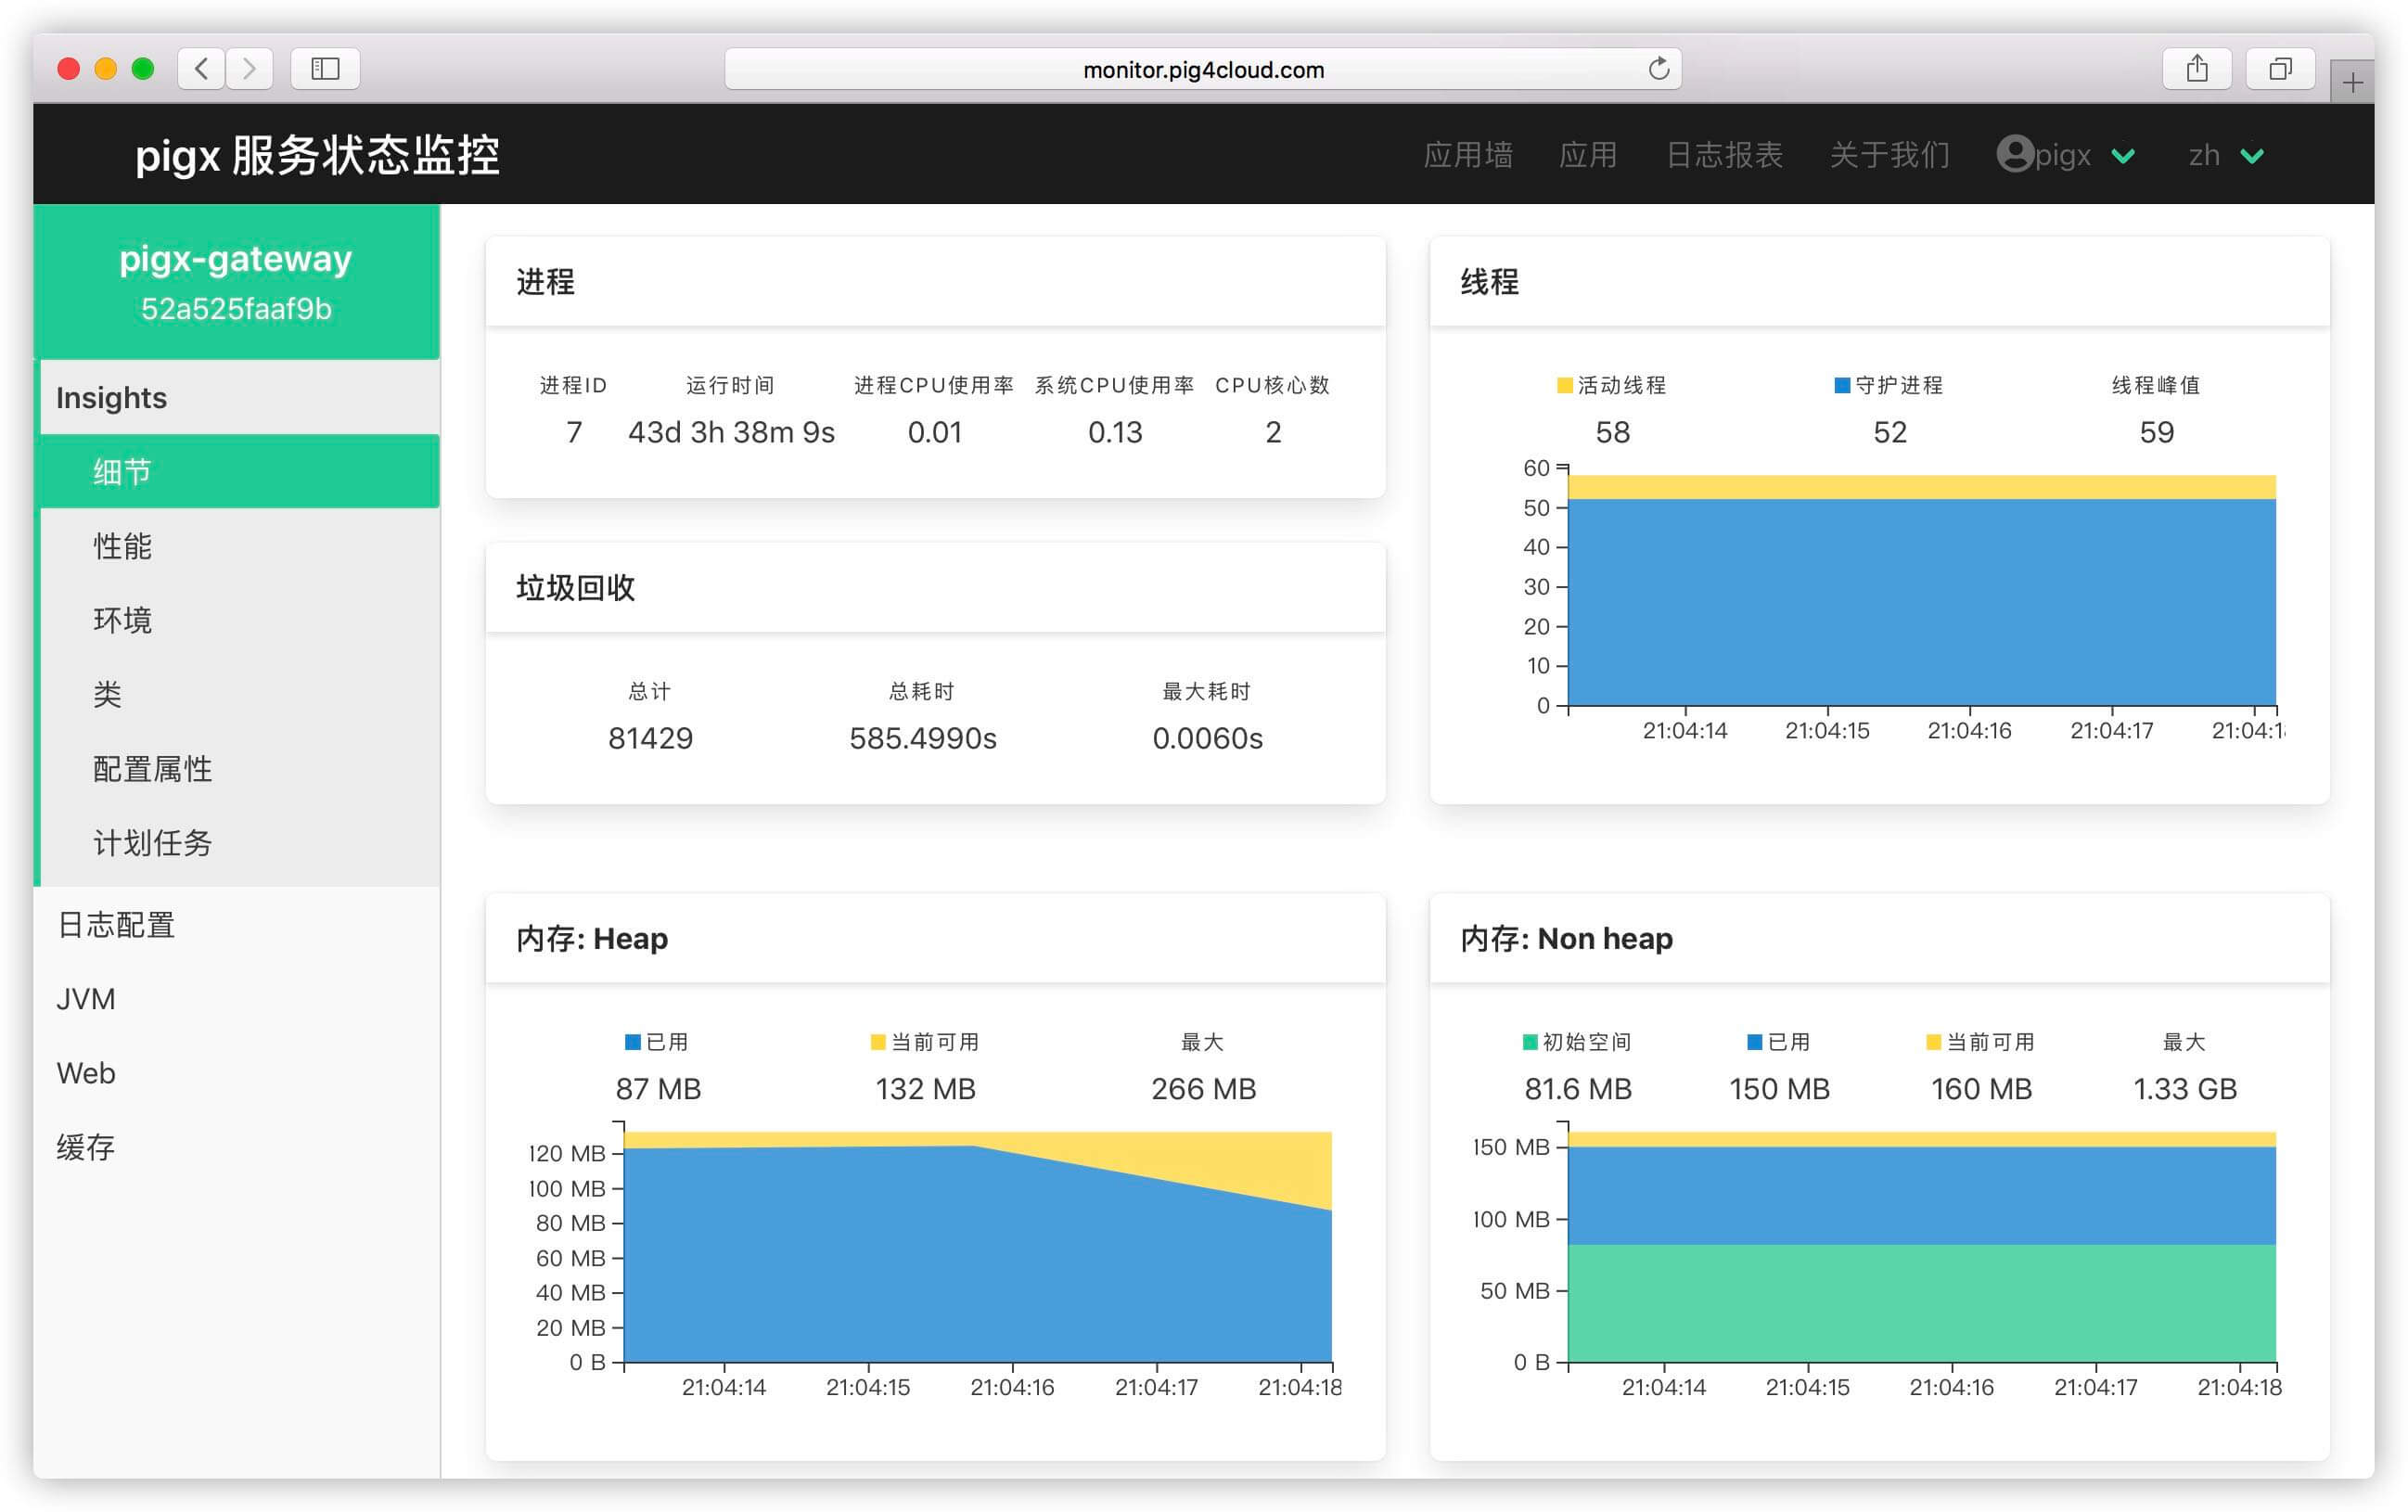Click the browser forward arrow icon
The width and height of the screenshot is (2408, 1512).
click(249, 68)
